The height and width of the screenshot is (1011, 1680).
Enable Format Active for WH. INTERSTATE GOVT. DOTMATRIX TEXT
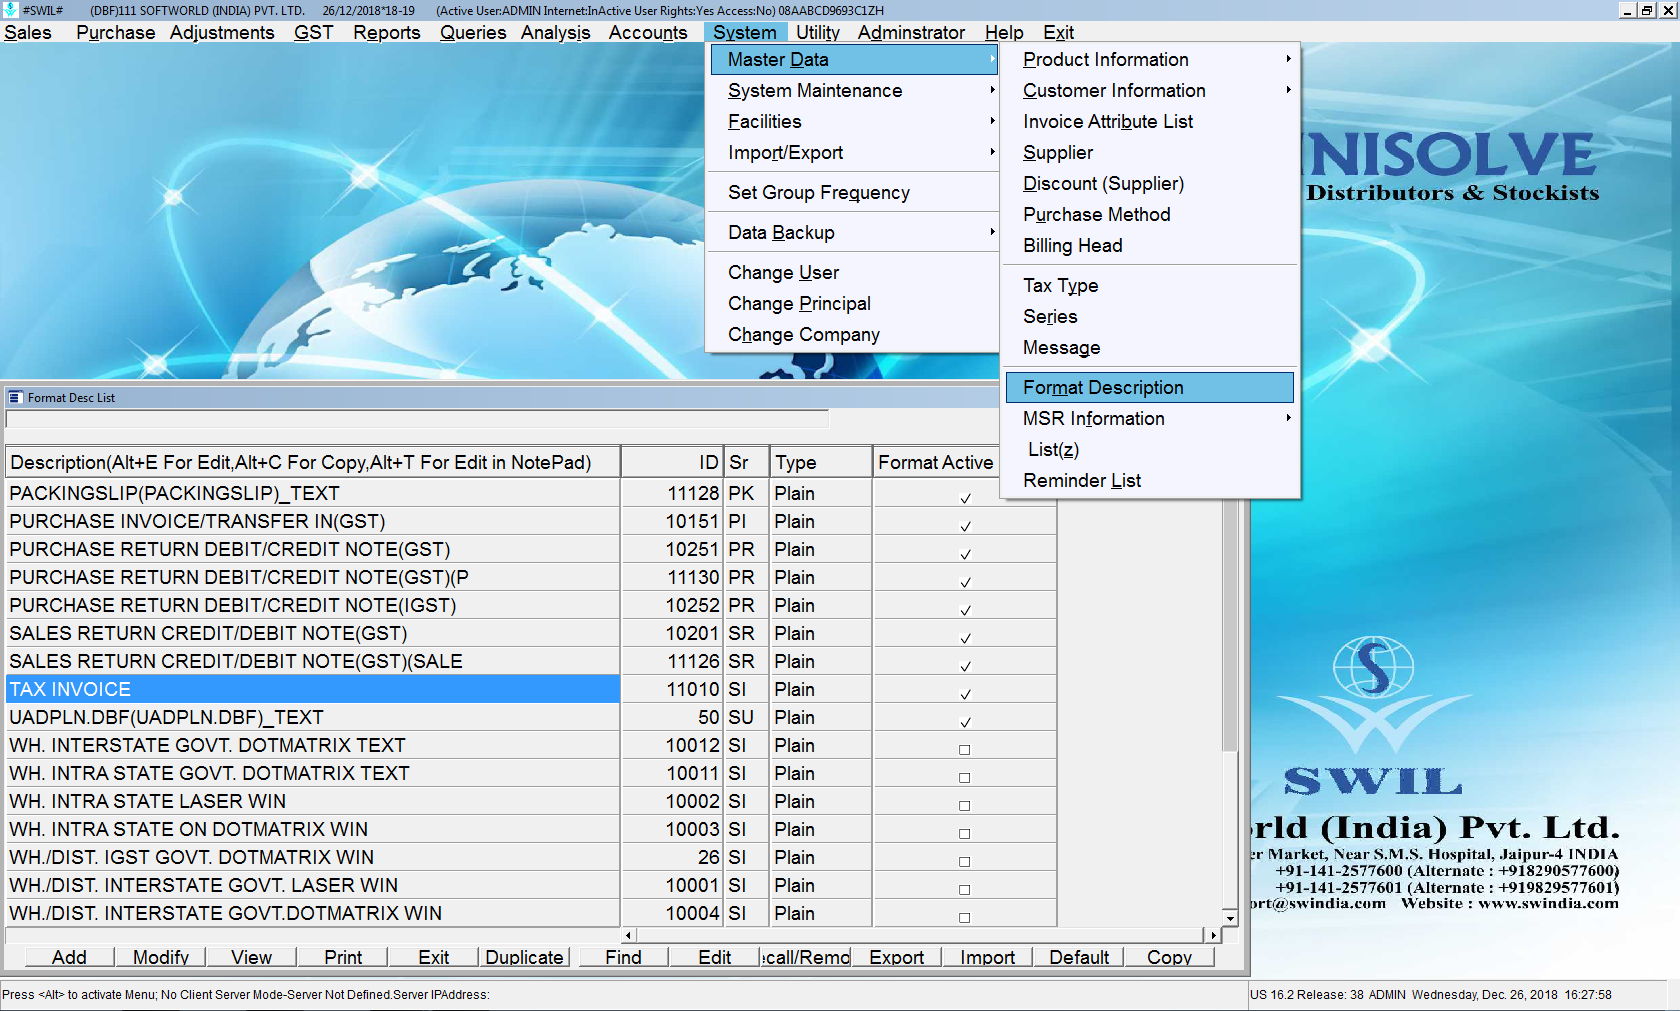tap(965, 749)
